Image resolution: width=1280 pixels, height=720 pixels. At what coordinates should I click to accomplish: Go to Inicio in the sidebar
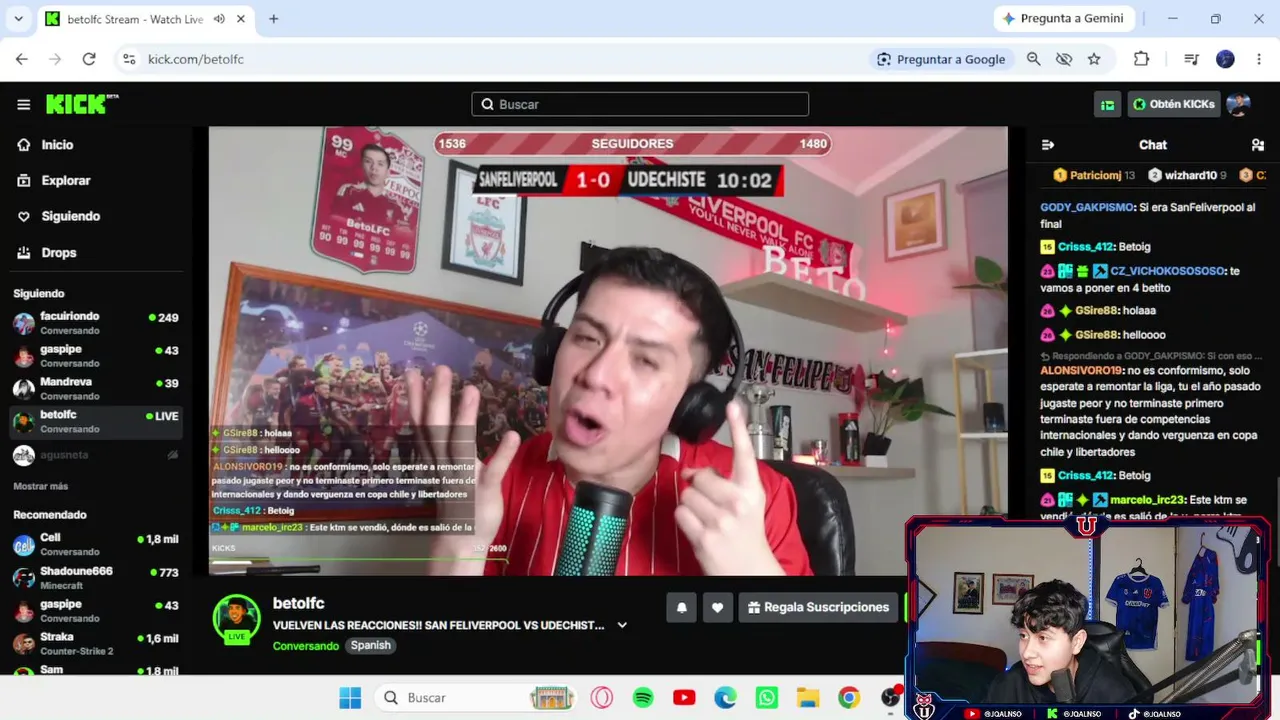57,145
